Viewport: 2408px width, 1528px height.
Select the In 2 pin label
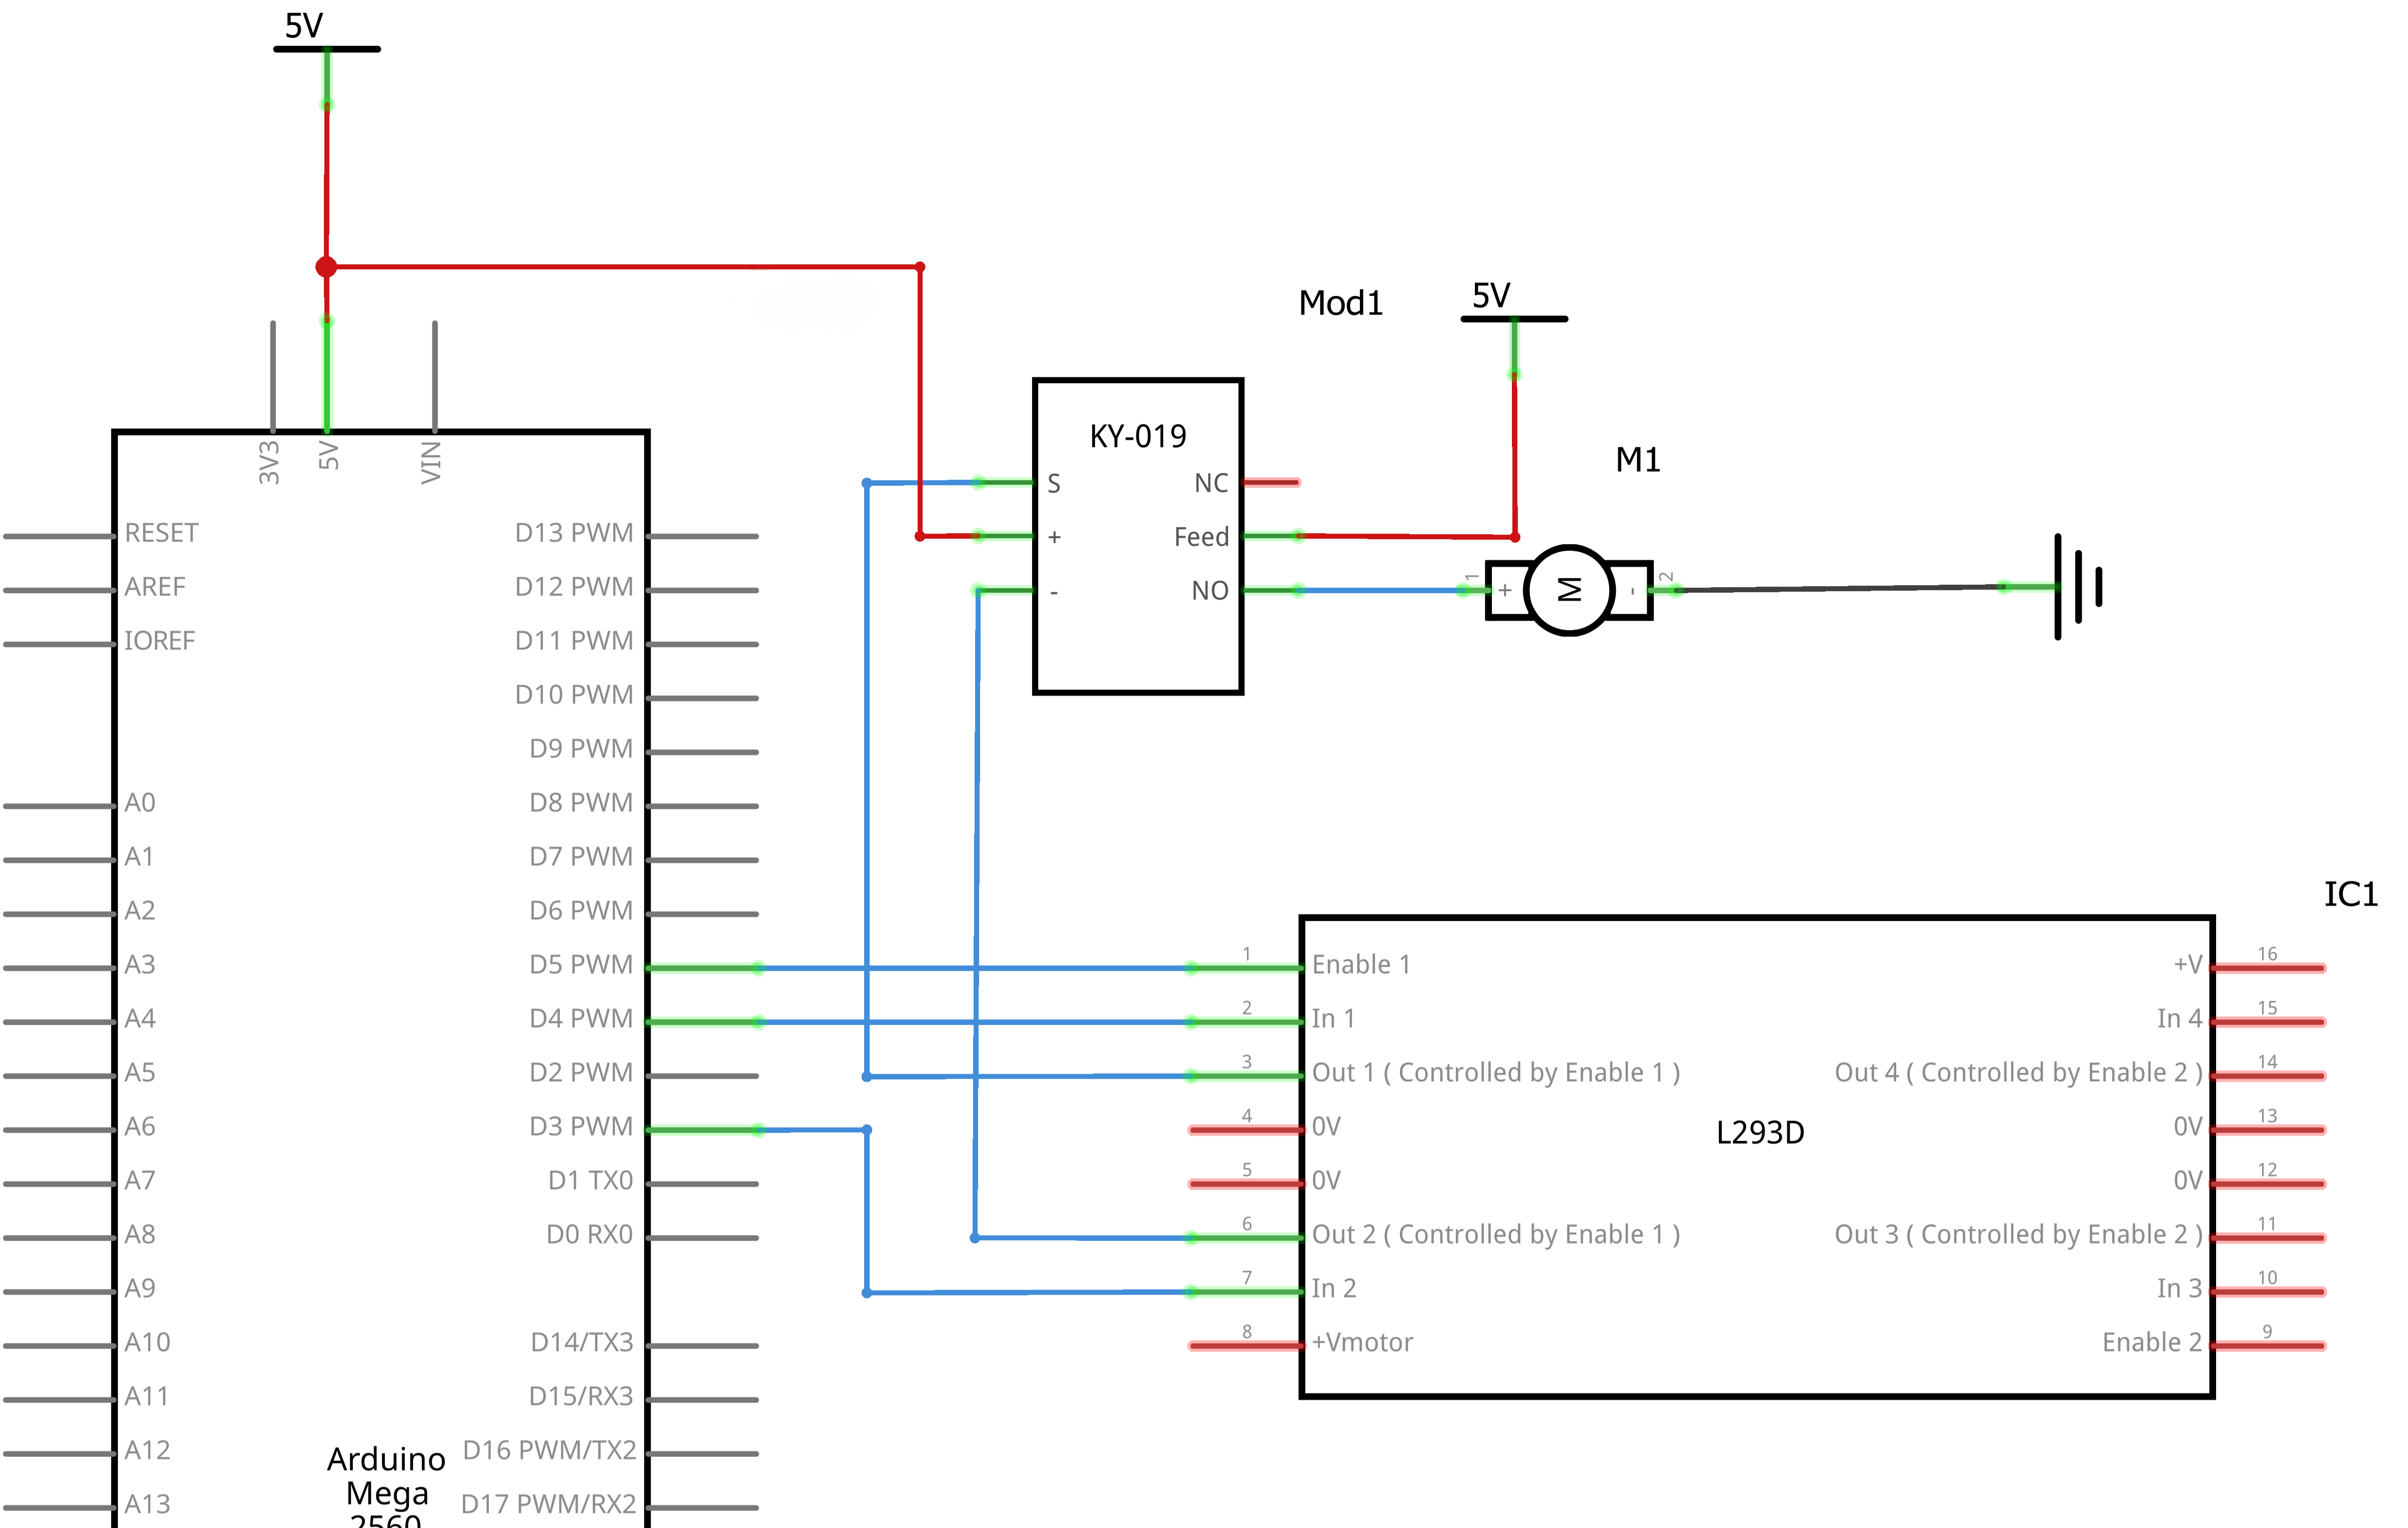[1334, 1289]
